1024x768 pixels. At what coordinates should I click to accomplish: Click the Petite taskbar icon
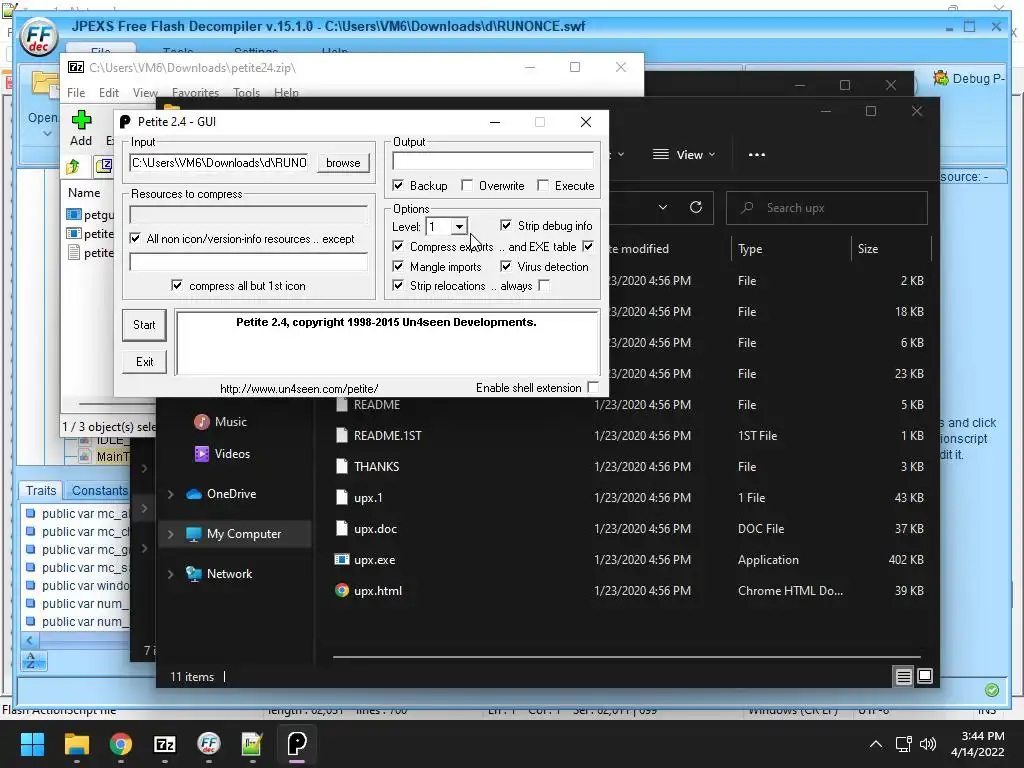(296, 744)
